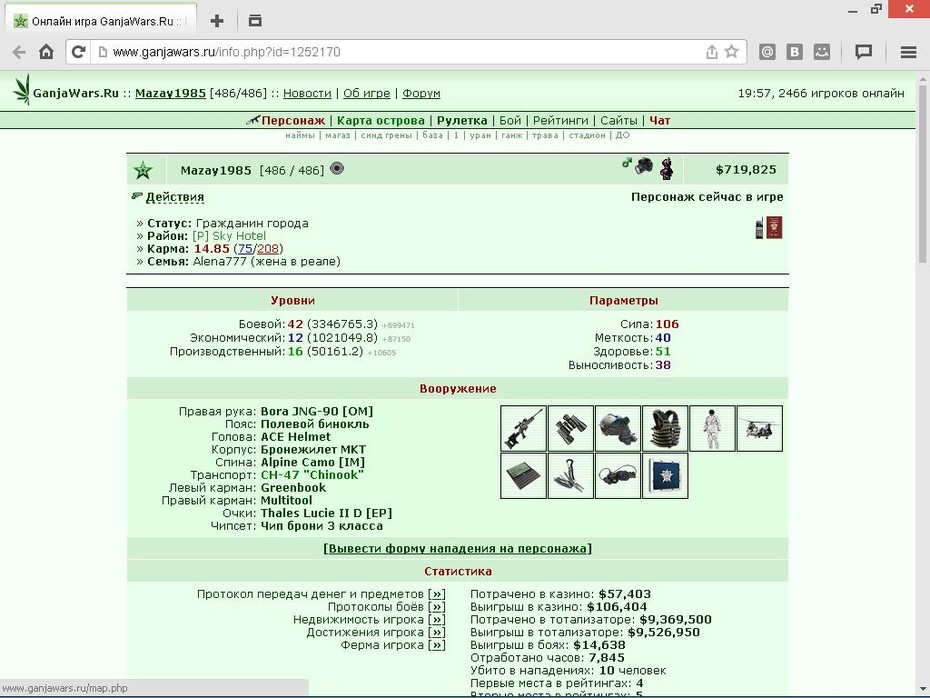Open Недвижимость игрока arrow link
Screen dimensions: 930x698
click(x=437, y=620)
